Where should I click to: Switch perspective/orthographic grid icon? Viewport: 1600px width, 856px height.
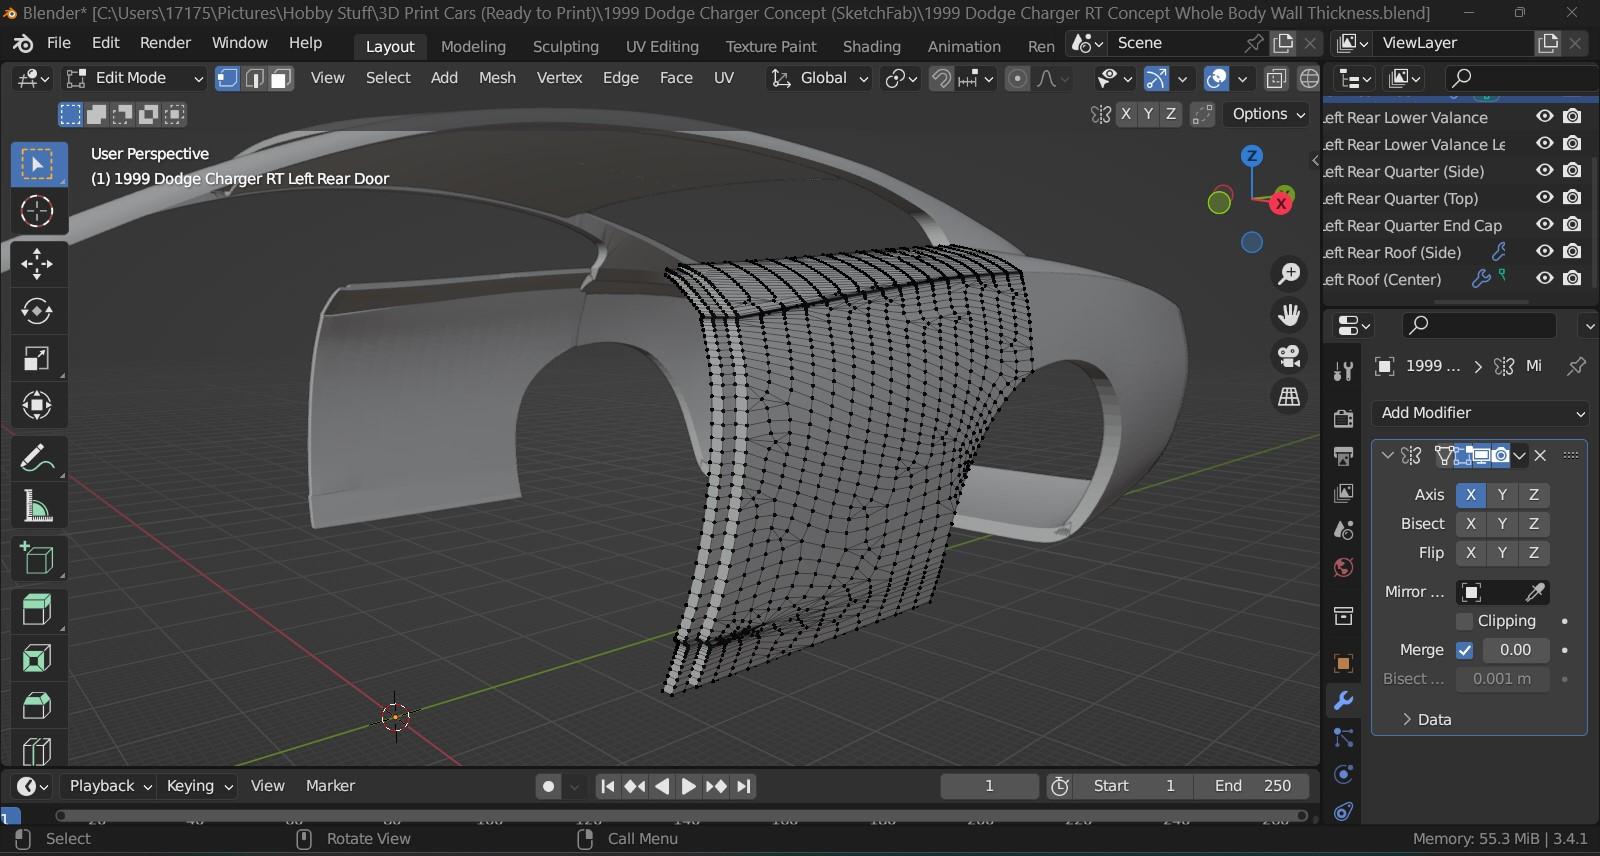coord(1290,397)
